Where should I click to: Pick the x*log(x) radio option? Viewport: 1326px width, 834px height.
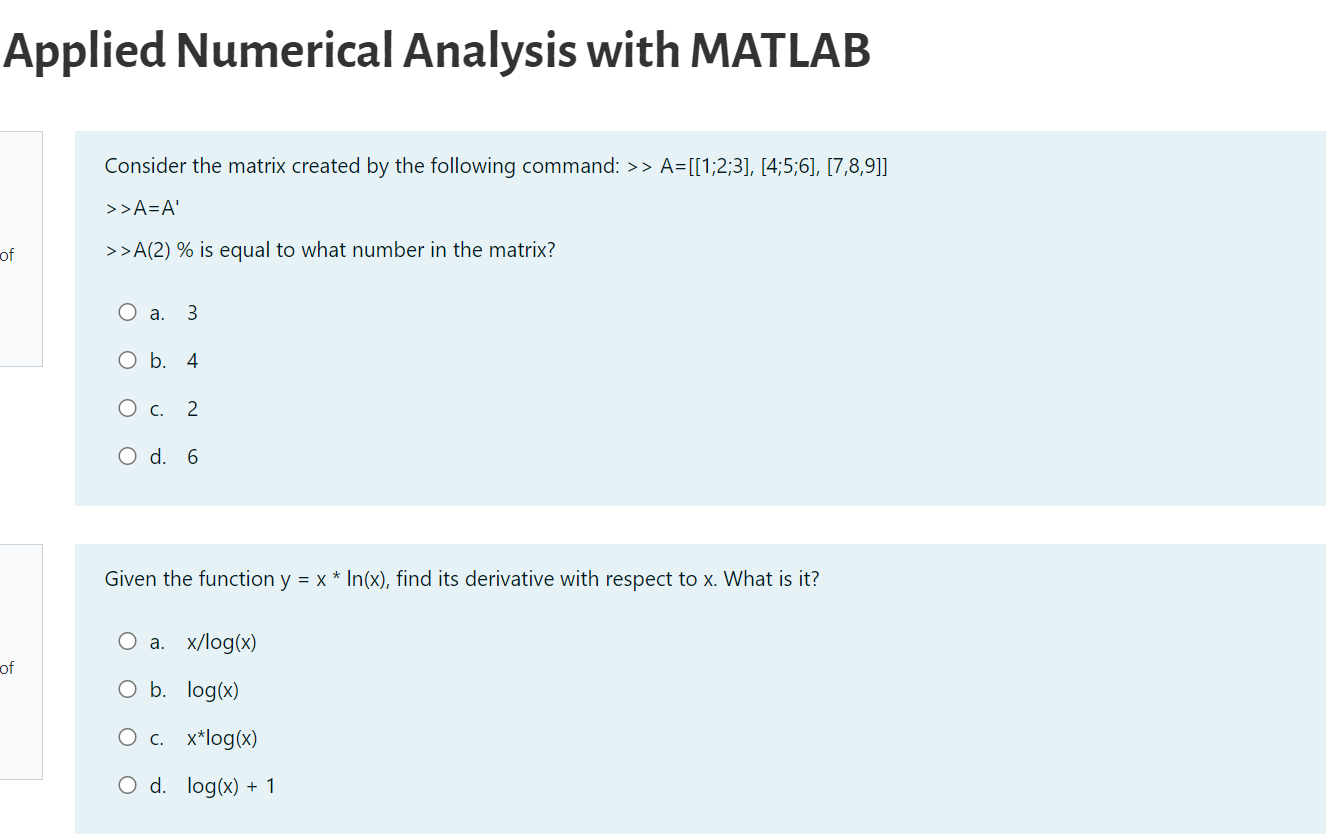127,737
